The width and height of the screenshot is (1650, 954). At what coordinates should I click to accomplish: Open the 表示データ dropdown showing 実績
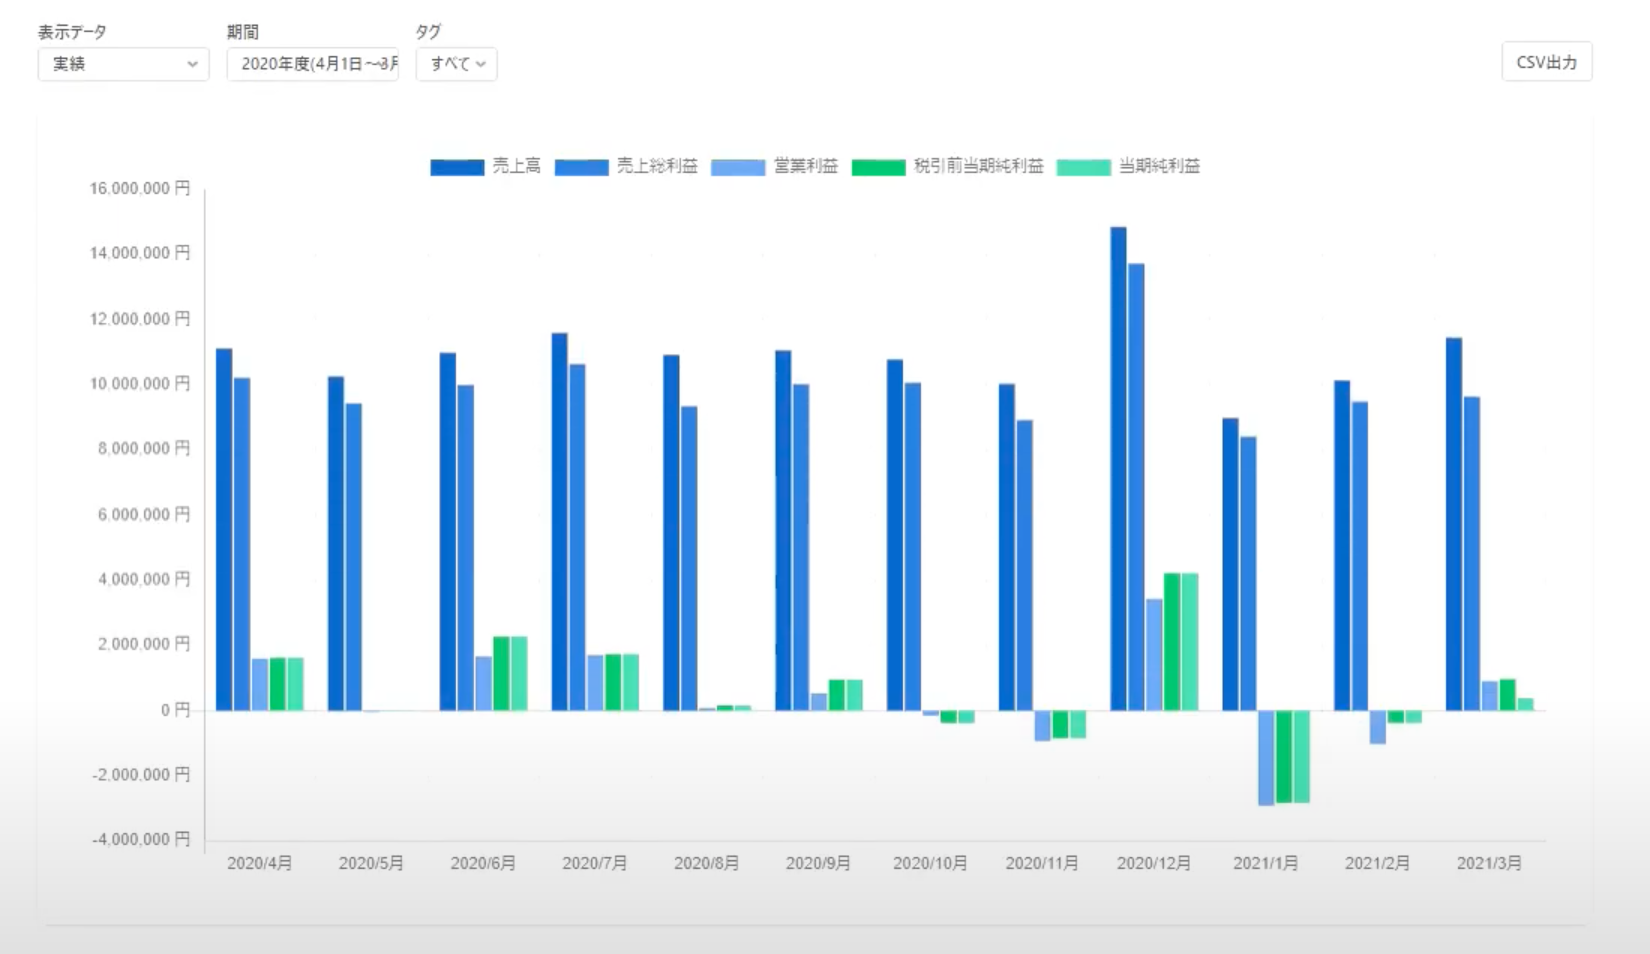pos(123,64)
